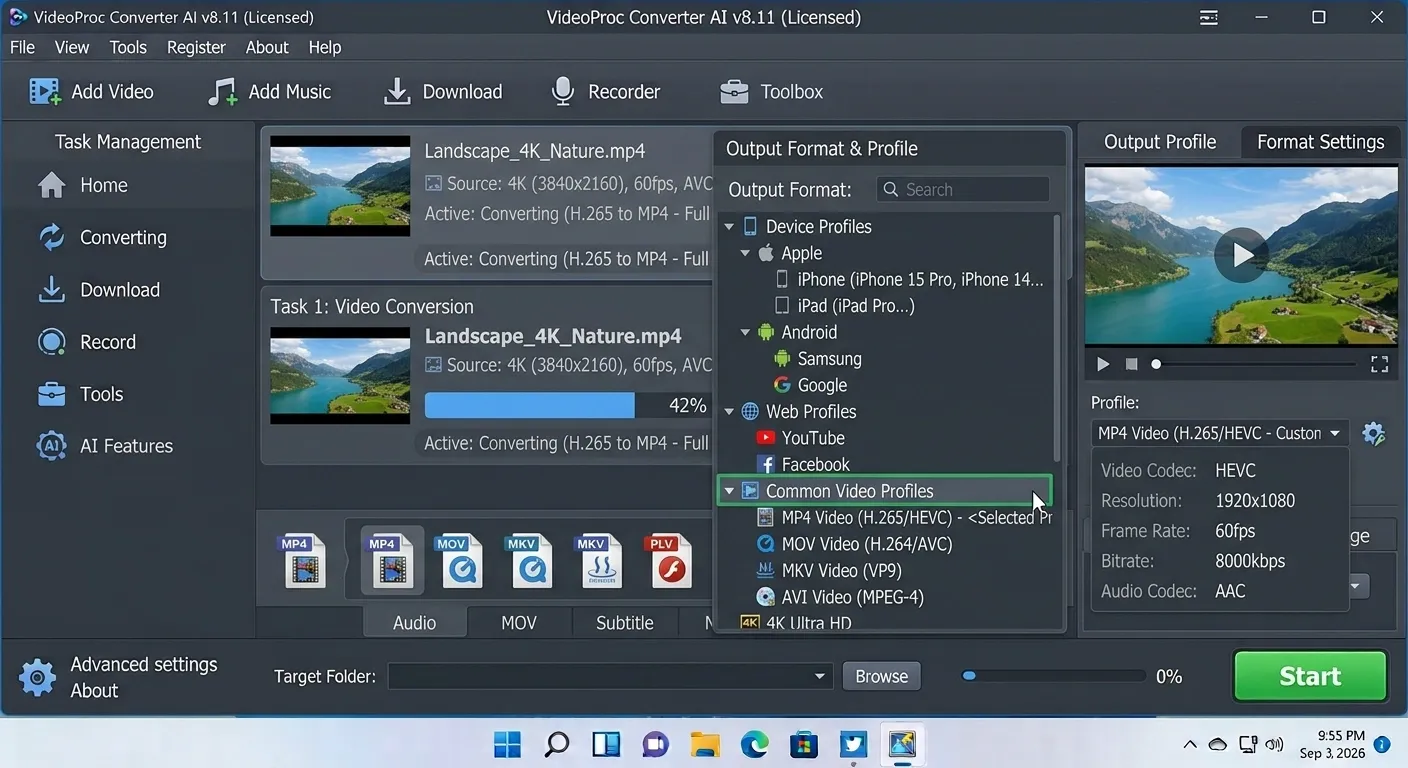Open File Explorer from the taskbar

click(x=705, y=744)
